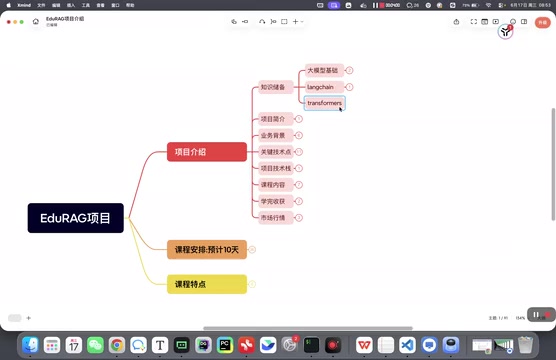The image size is (556, 360).
Task: Open the 编辑 menu
Action: point(56,5)
